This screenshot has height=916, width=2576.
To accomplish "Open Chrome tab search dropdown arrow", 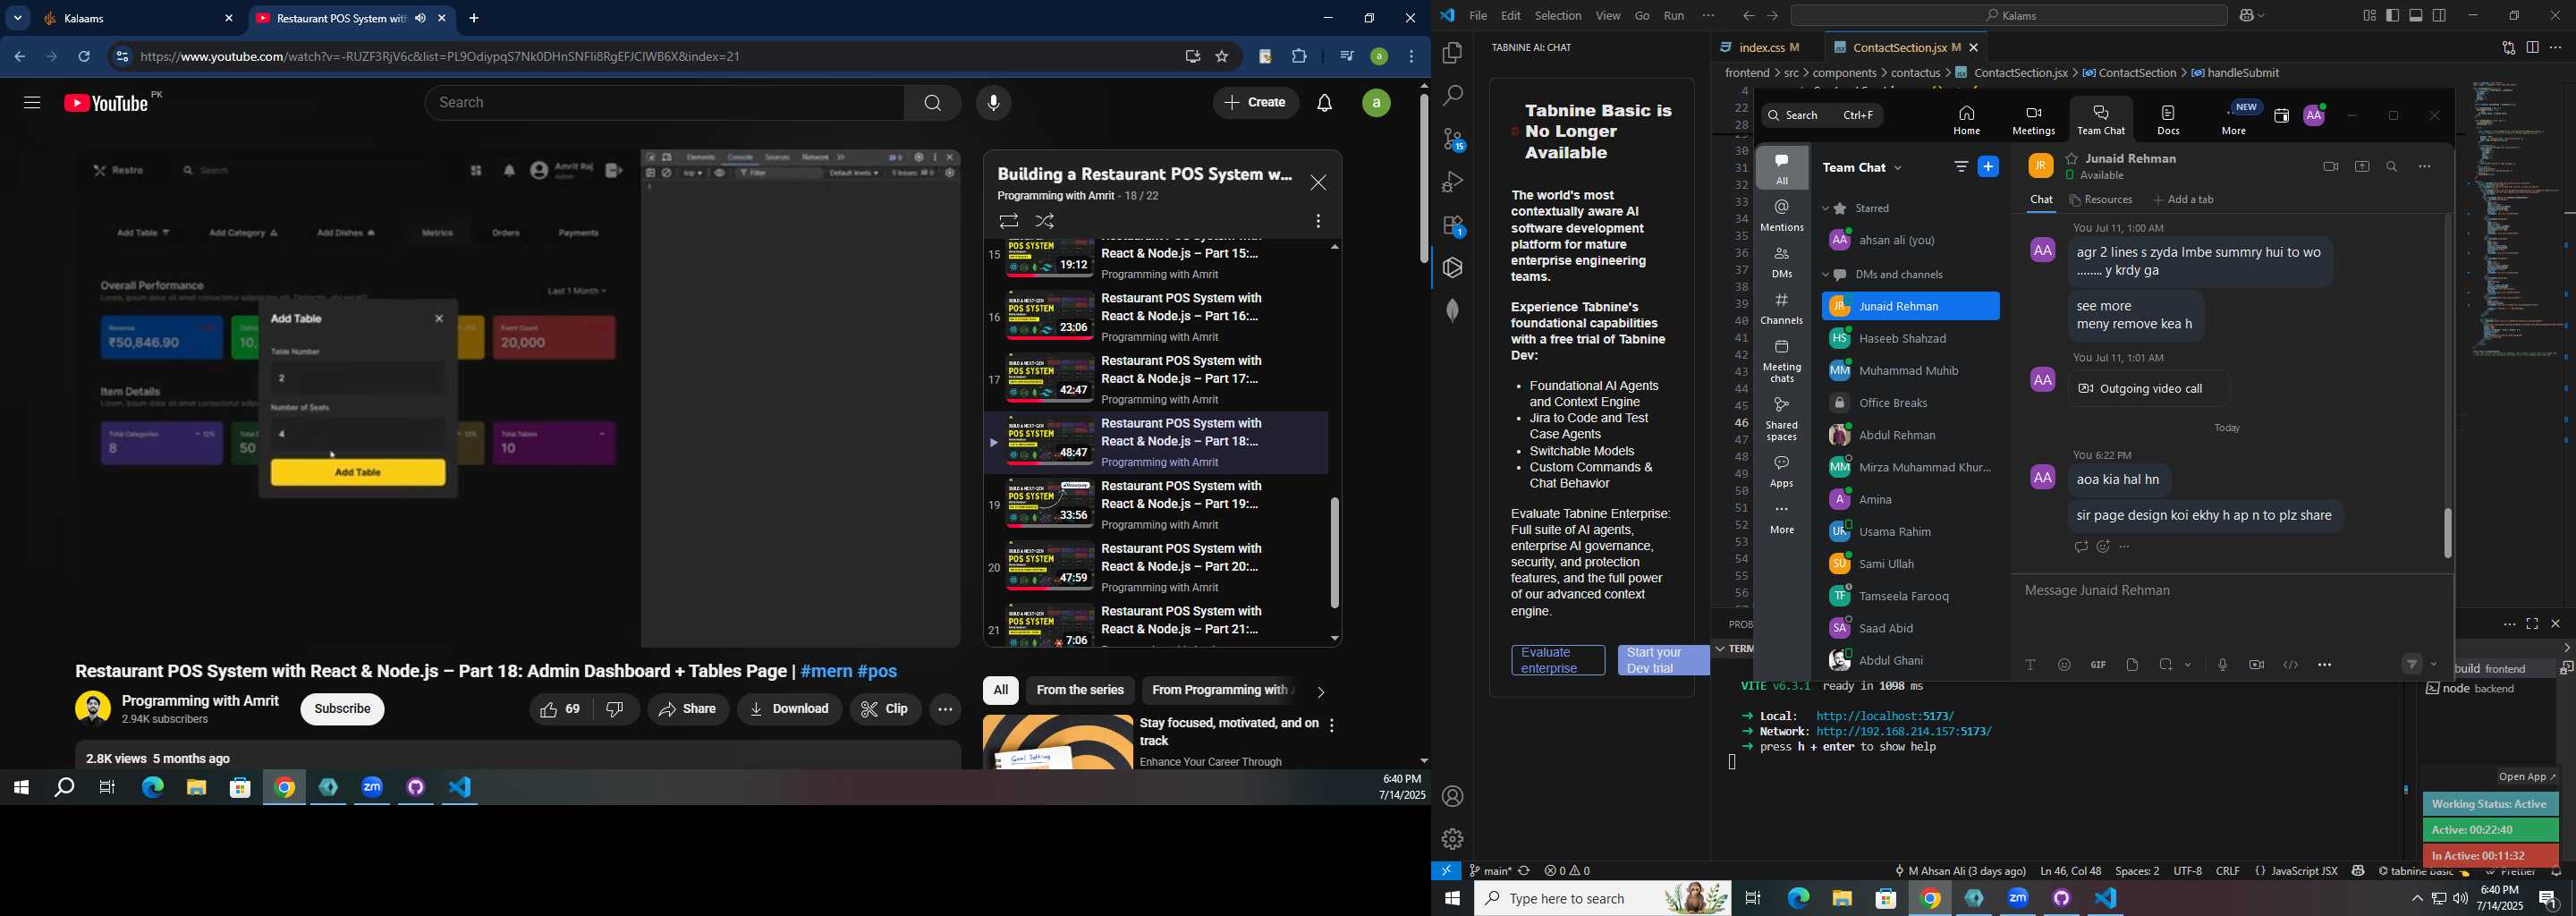I will tap(17, 18).
